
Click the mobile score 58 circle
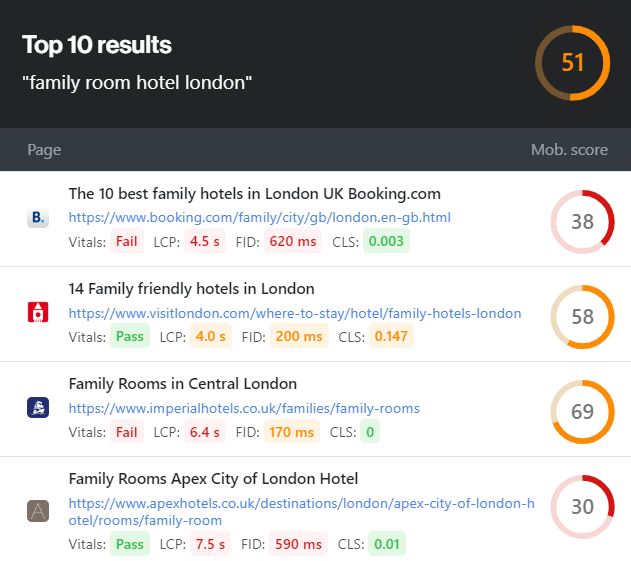point(582,317)
